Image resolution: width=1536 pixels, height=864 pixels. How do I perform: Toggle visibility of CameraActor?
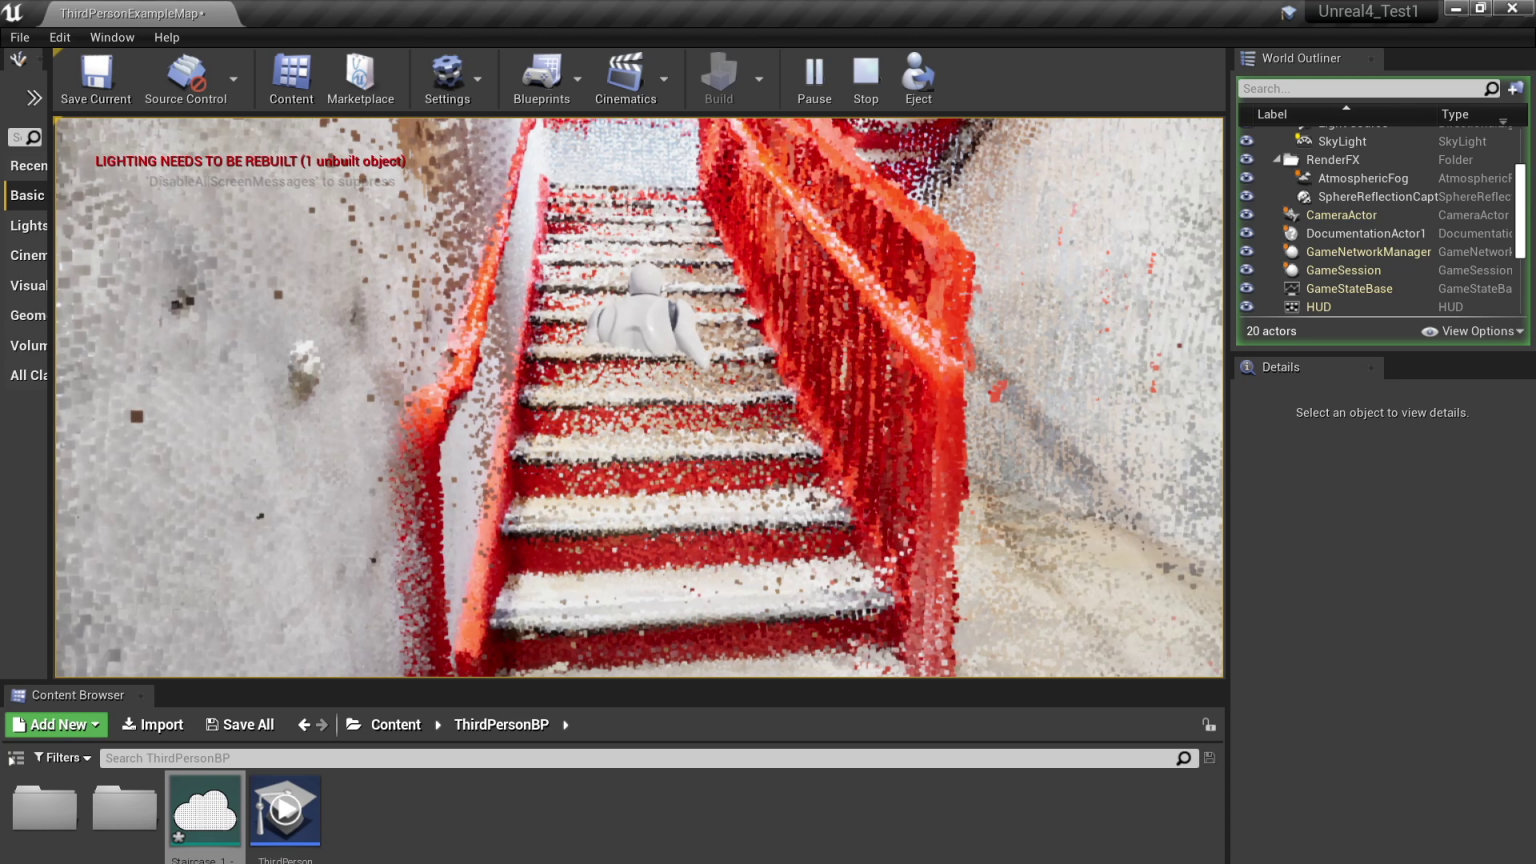tap(1247, 215)
